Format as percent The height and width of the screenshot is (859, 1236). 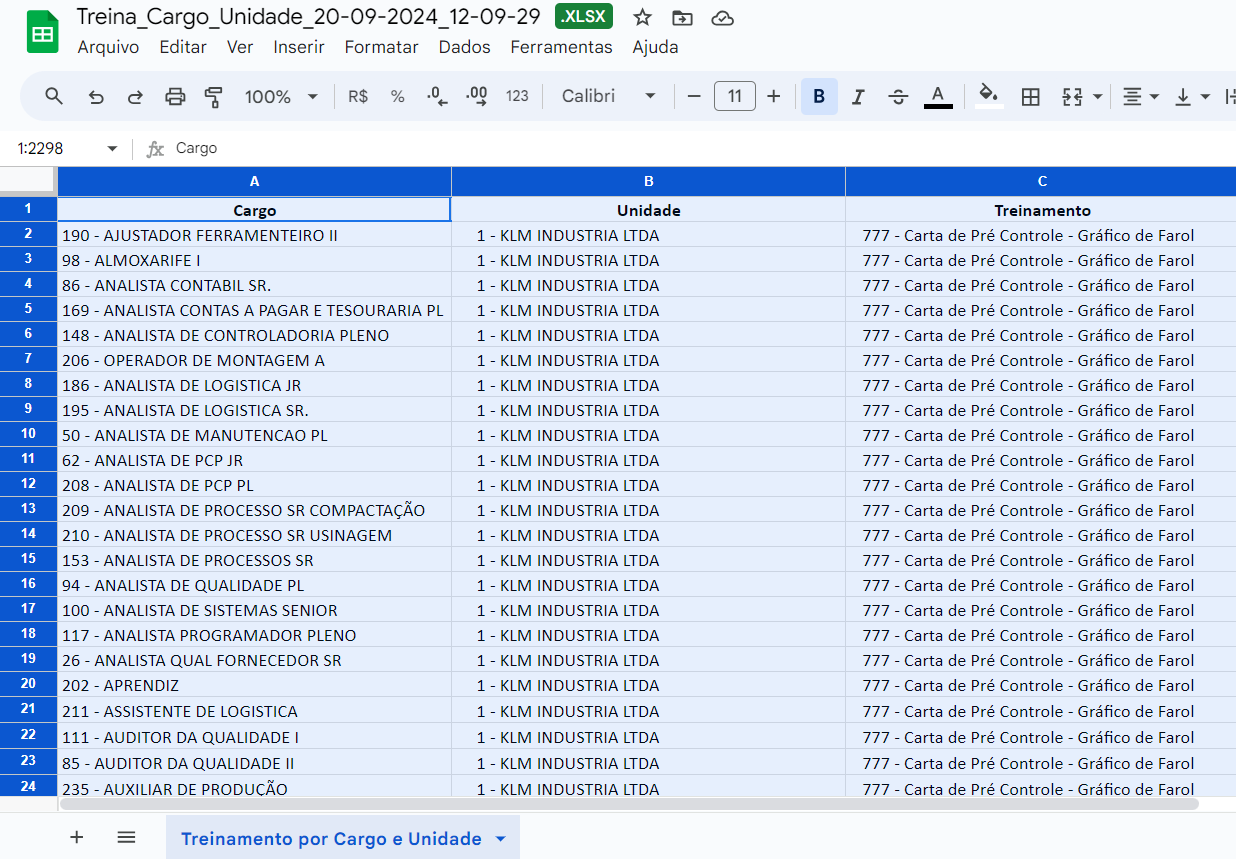(x=398, y=96)
